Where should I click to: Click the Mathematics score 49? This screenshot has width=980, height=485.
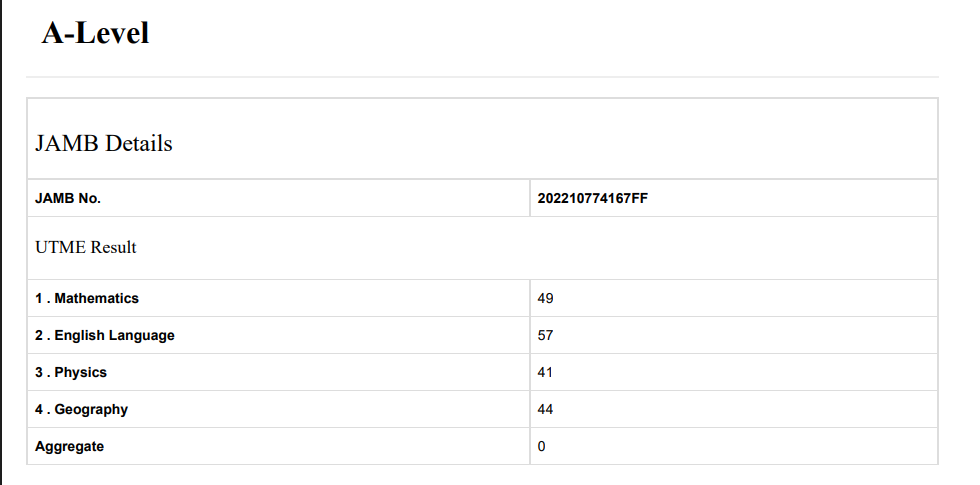click(x=546, y=298)
